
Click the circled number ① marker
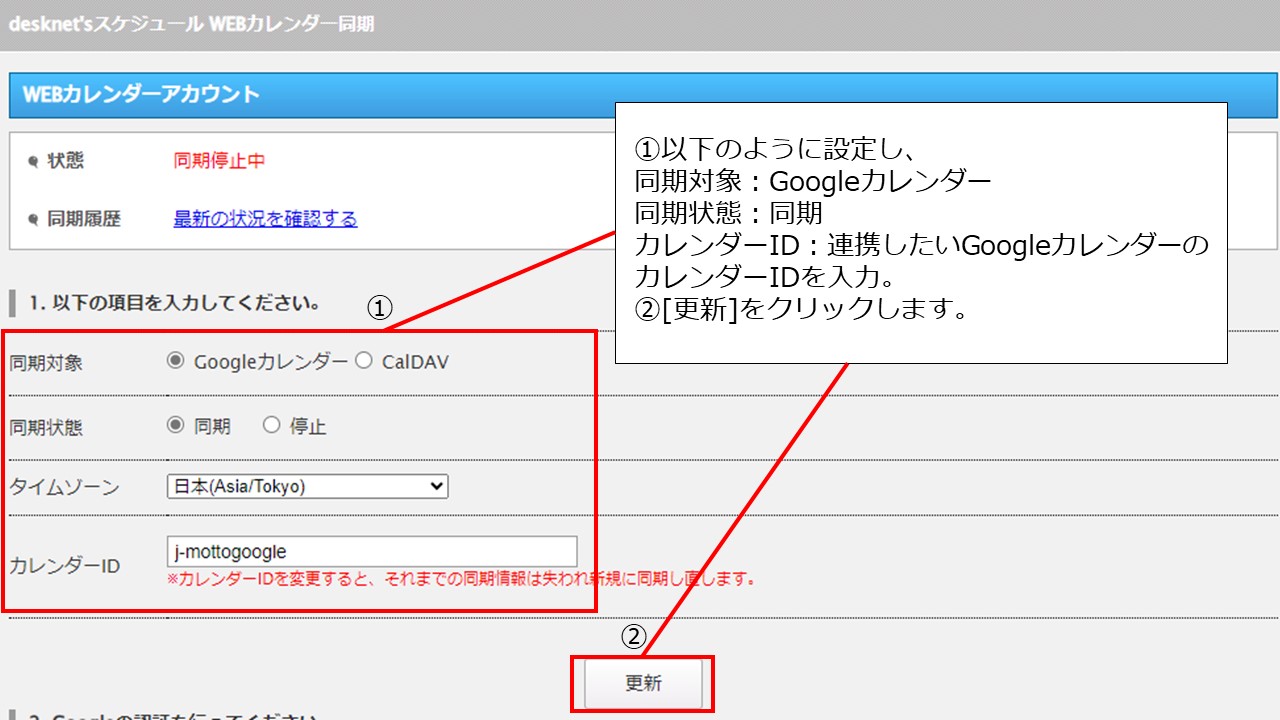tap(378, 309)
